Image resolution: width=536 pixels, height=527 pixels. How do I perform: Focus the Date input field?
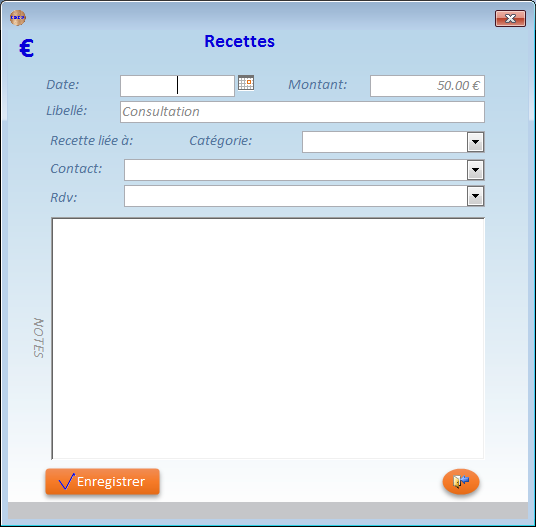pos(177,86)
